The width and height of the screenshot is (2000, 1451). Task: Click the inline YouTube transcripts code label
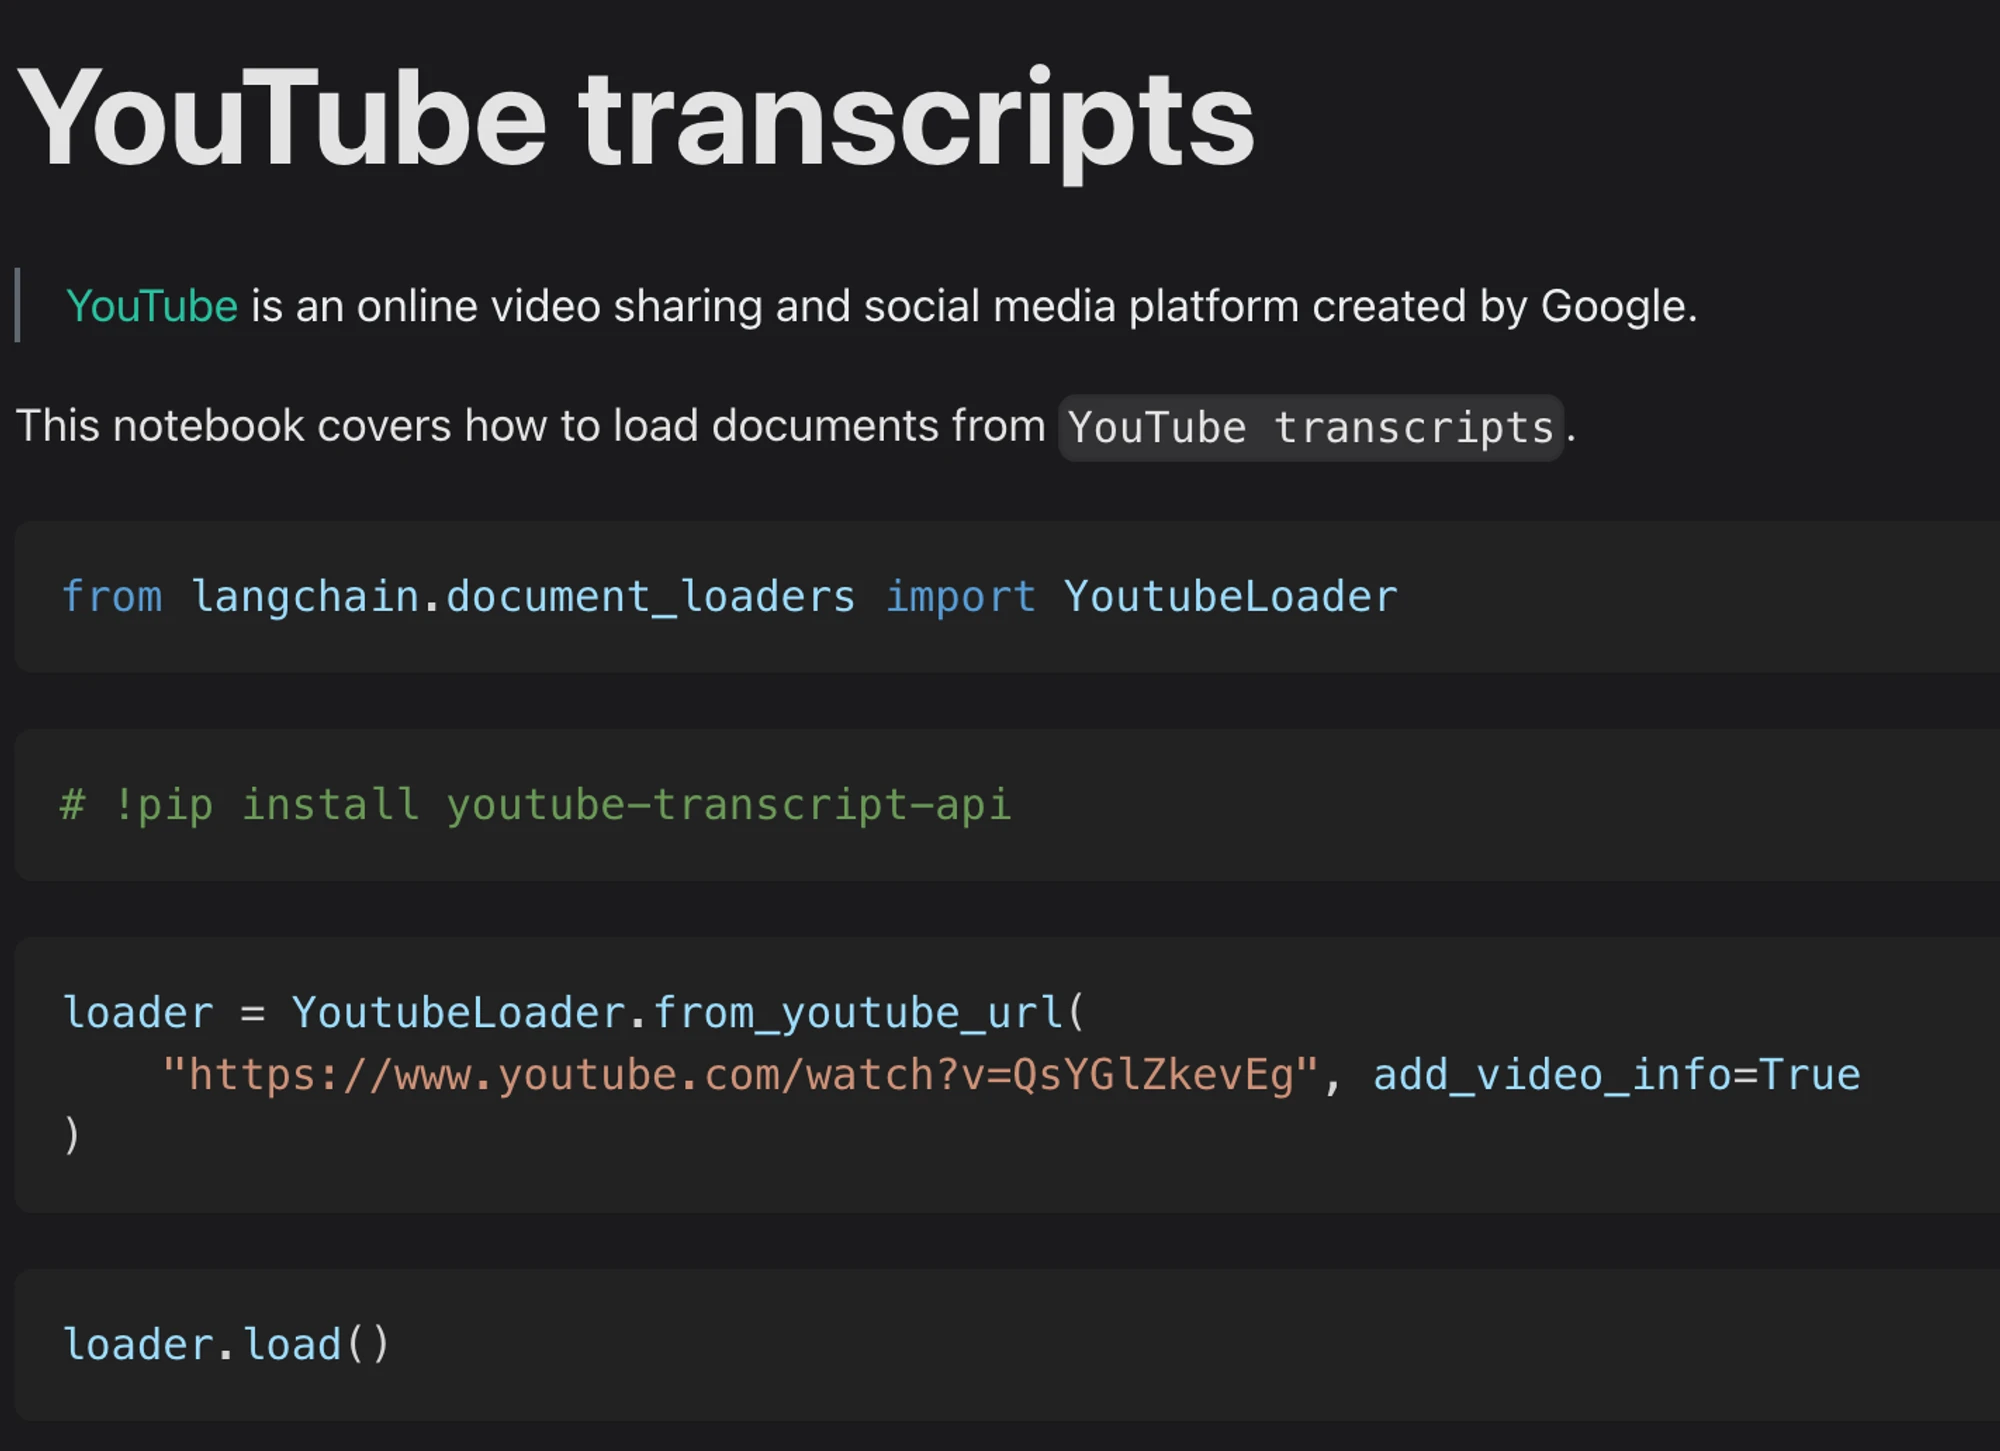tap(1311, 428)
